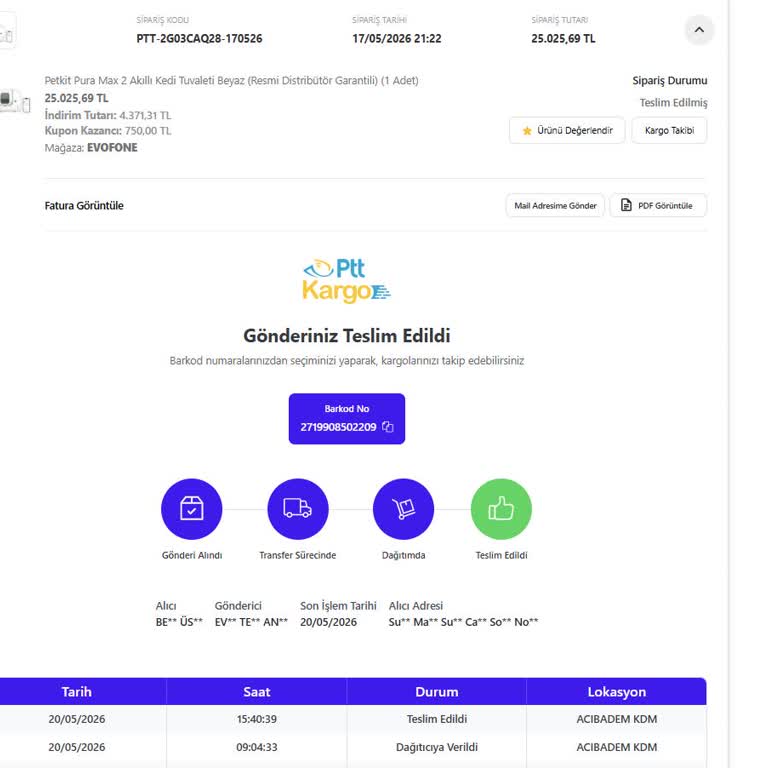Open PDF Görüntüle invoice button

click(658, 206)
